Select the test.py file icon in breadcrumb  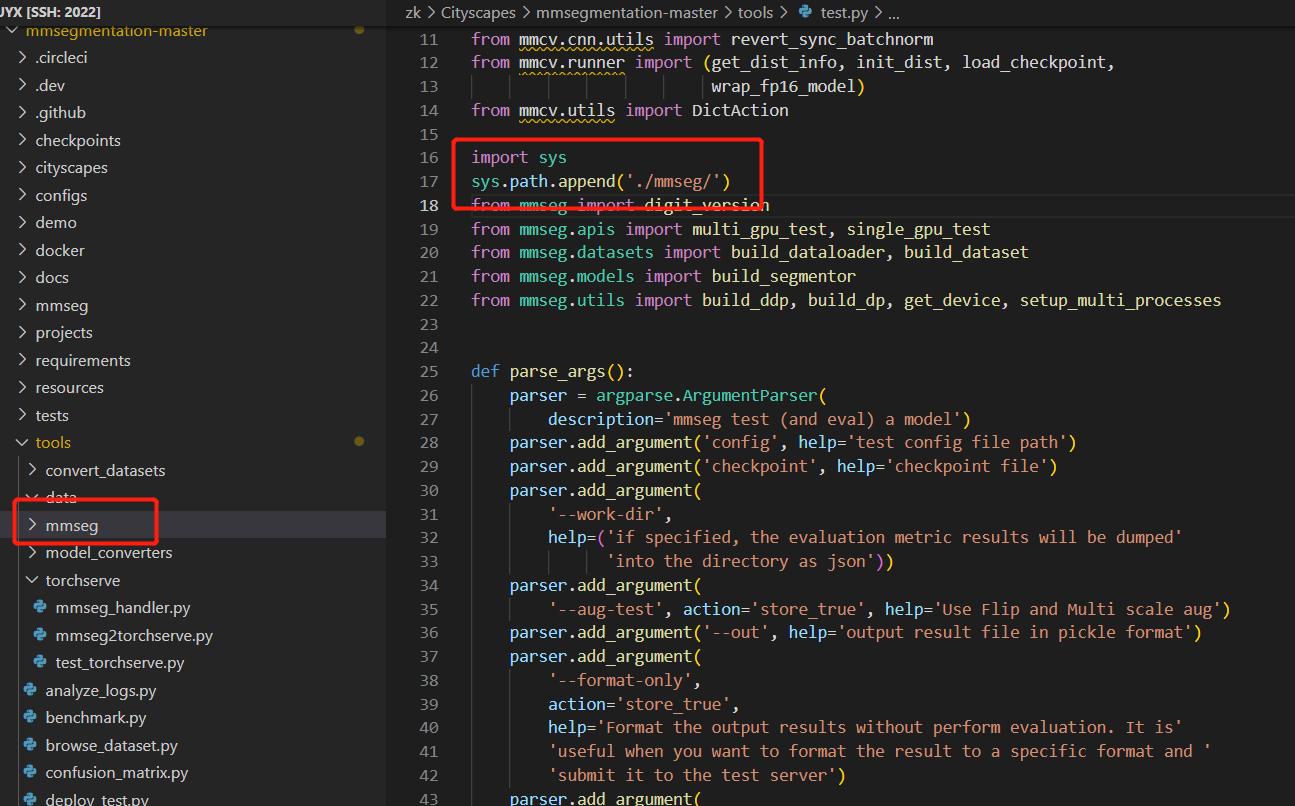(806, 13)
